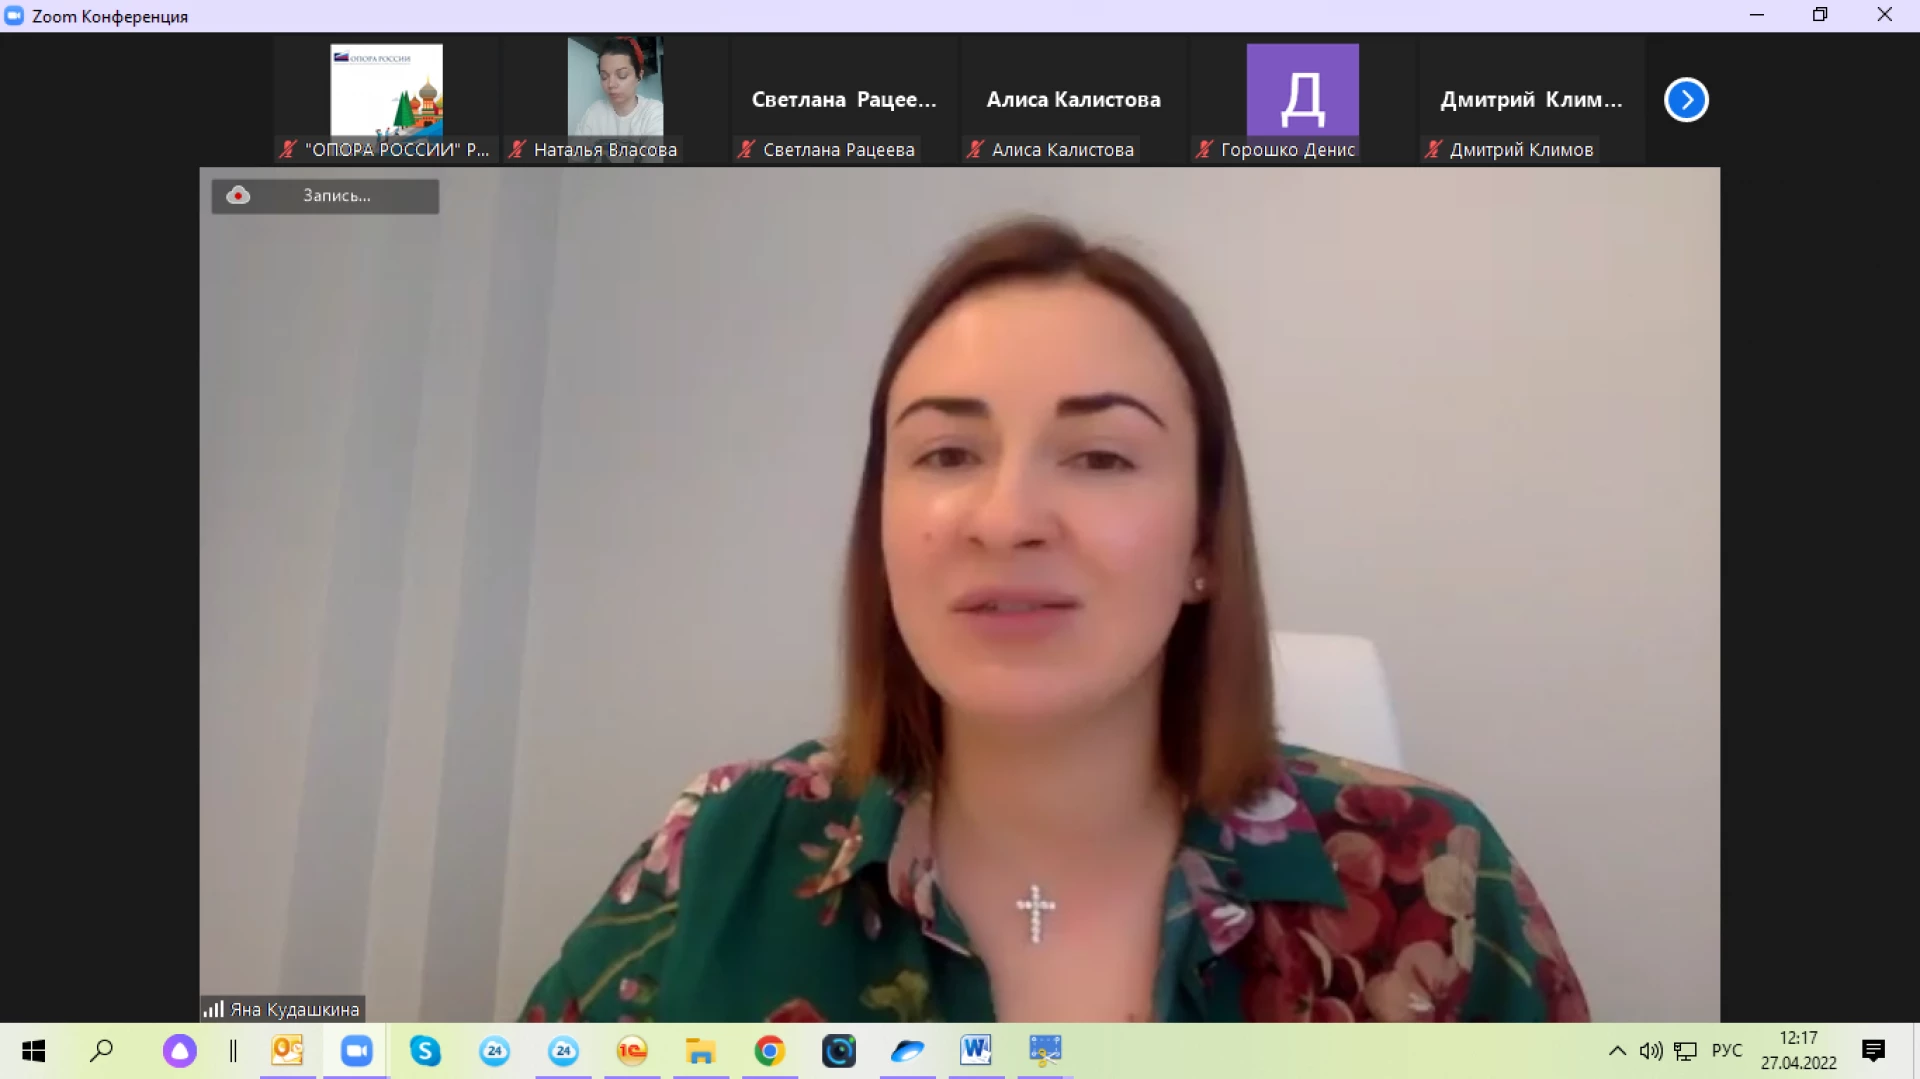Switch to Microsoft Word in taskbar
Viewport: 1920px width, 1079px height.
[976, 1050]
